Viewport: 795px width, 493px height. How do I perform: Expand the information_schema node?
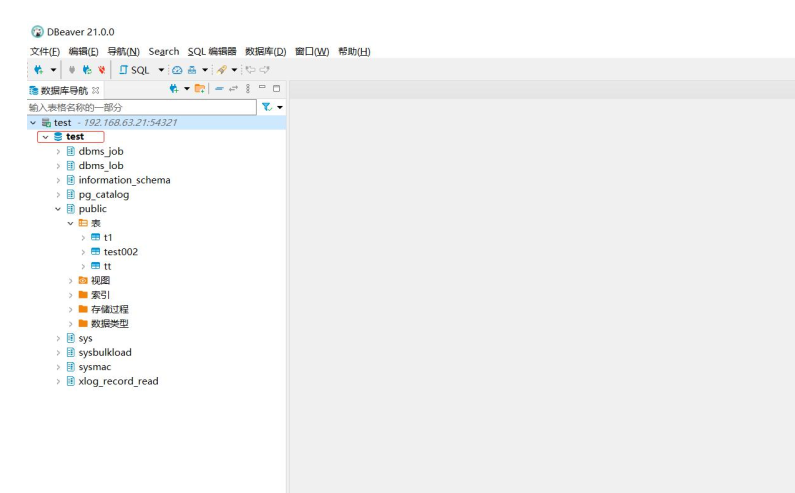[x=58, y=180]
